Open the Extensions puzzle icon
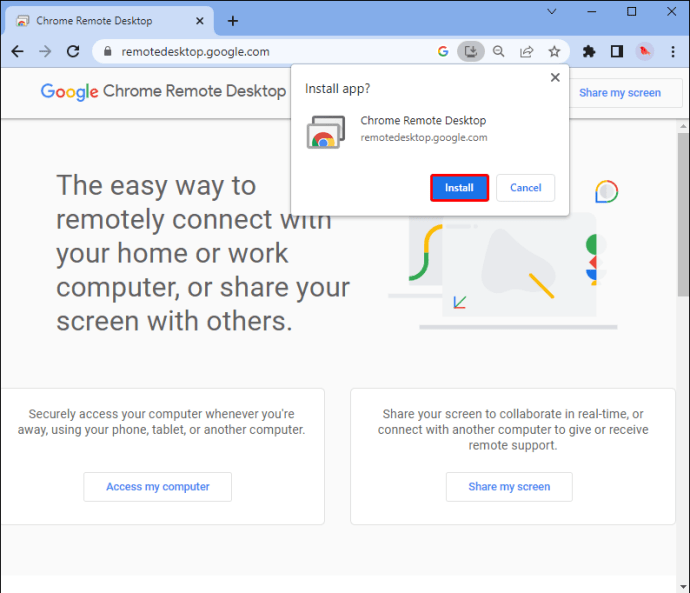Image resolution: width=690 pixels, height=593 pixels. 589,51
